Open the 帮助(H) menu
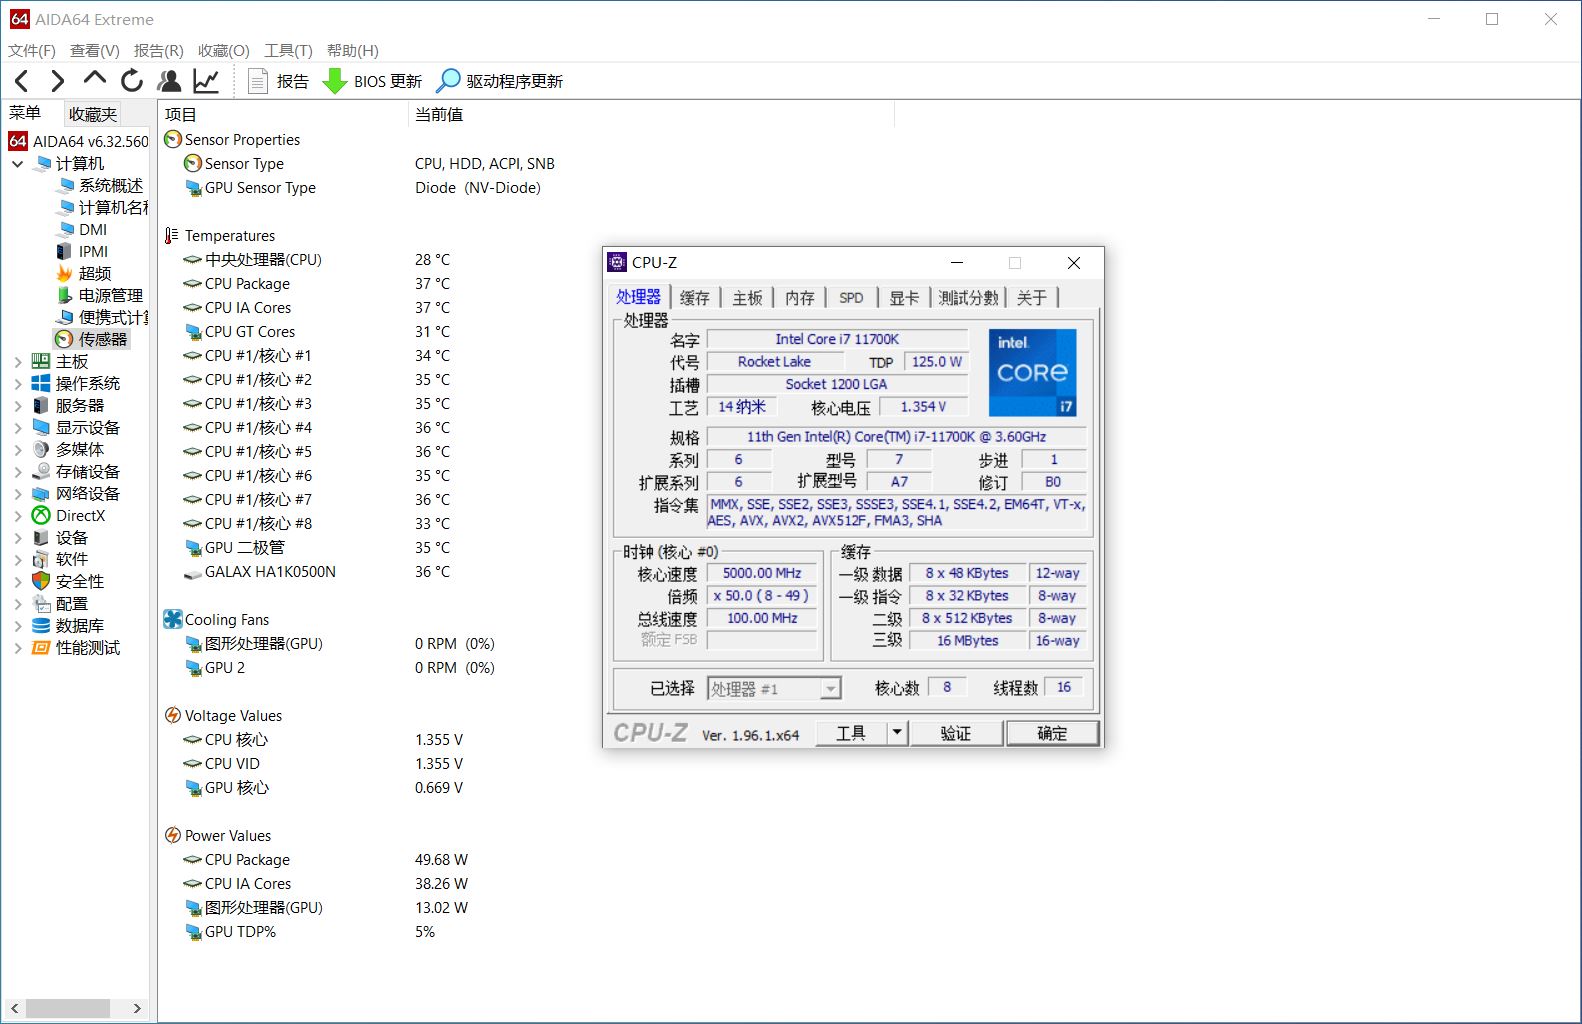The width and height of the screenshot is (1582, 1024). pos(353,51)
